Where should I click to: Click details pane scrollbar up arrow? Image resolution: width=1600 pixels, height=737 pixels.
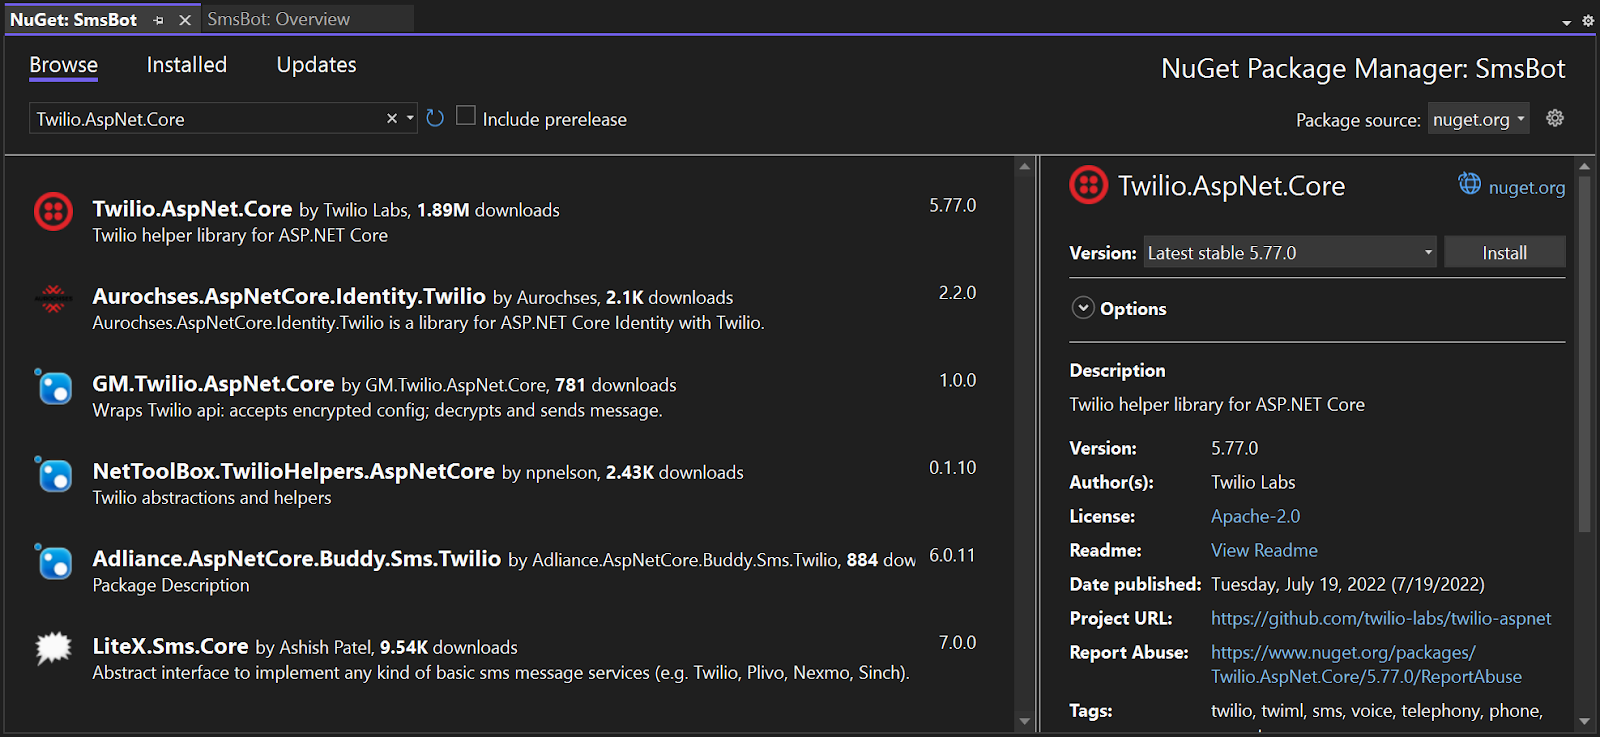pos(1584,166)
